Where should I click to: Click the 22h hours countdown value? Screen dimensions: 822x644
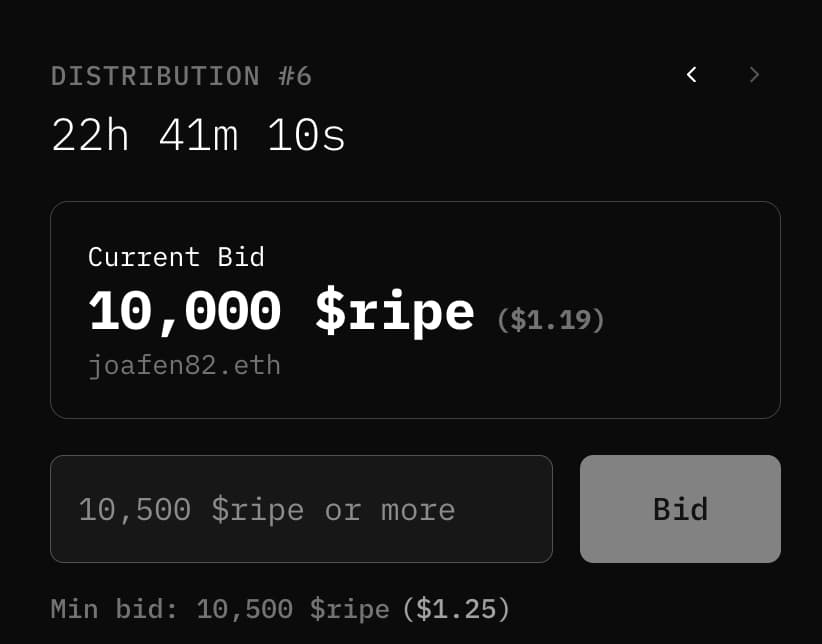click(90, 135)
